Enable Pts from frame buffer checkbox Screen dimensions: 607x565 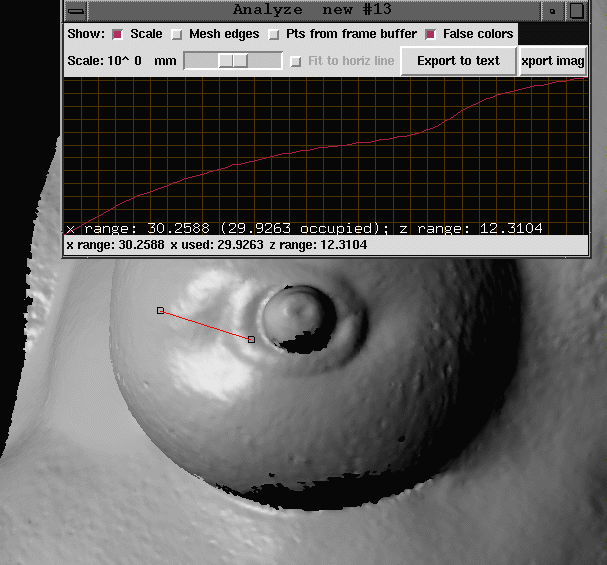(x=274, y=34)
